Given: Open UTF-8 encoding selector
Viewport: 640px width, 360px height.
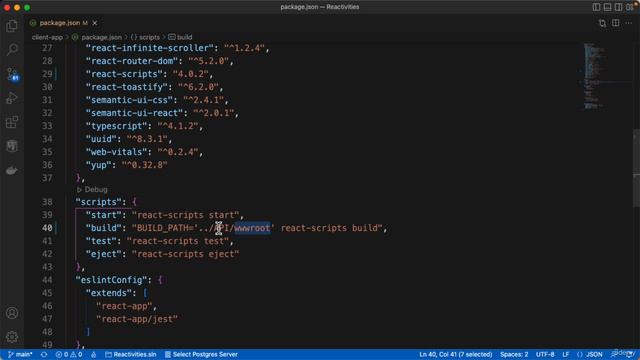Looking at the screenshot, I should tap(545, 354).
